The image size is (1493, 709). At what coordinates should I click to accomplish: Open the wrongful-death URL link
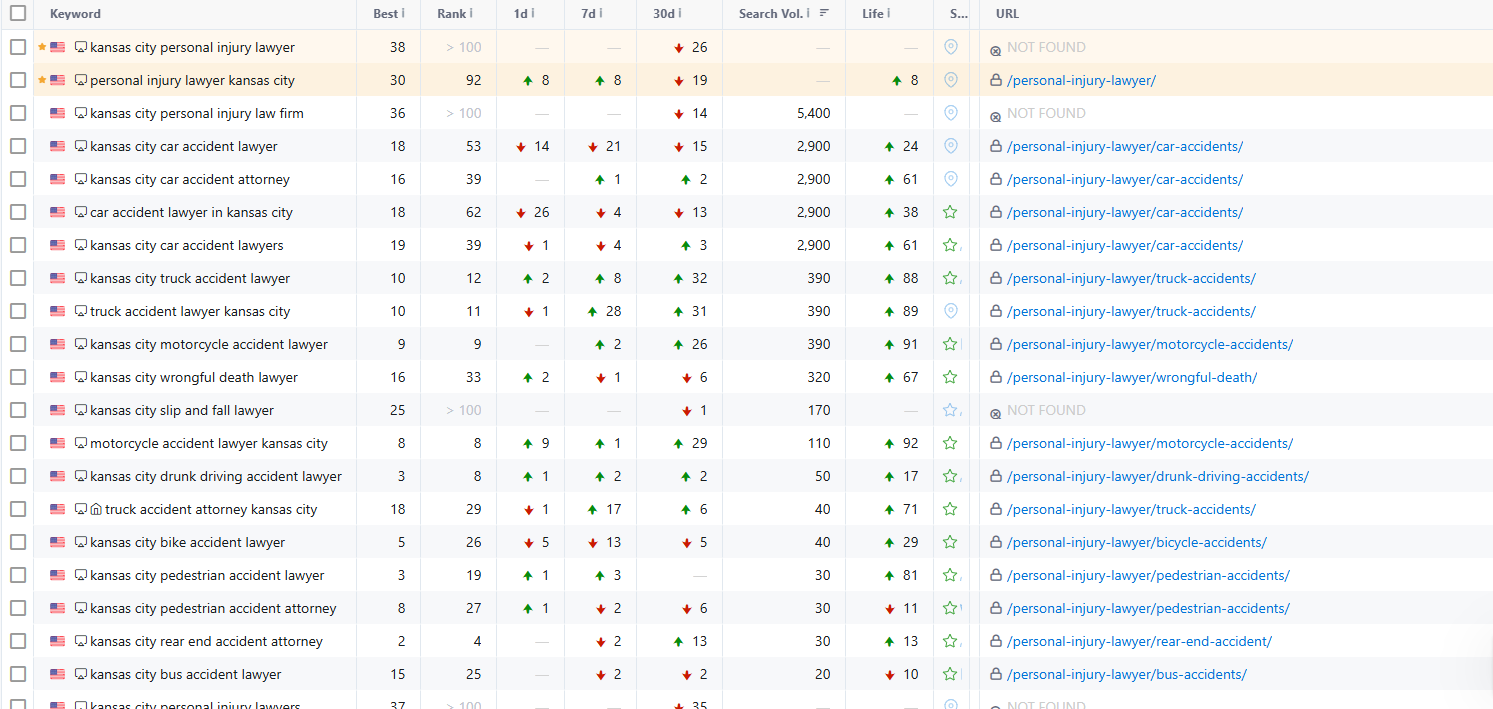[1132, 377]
